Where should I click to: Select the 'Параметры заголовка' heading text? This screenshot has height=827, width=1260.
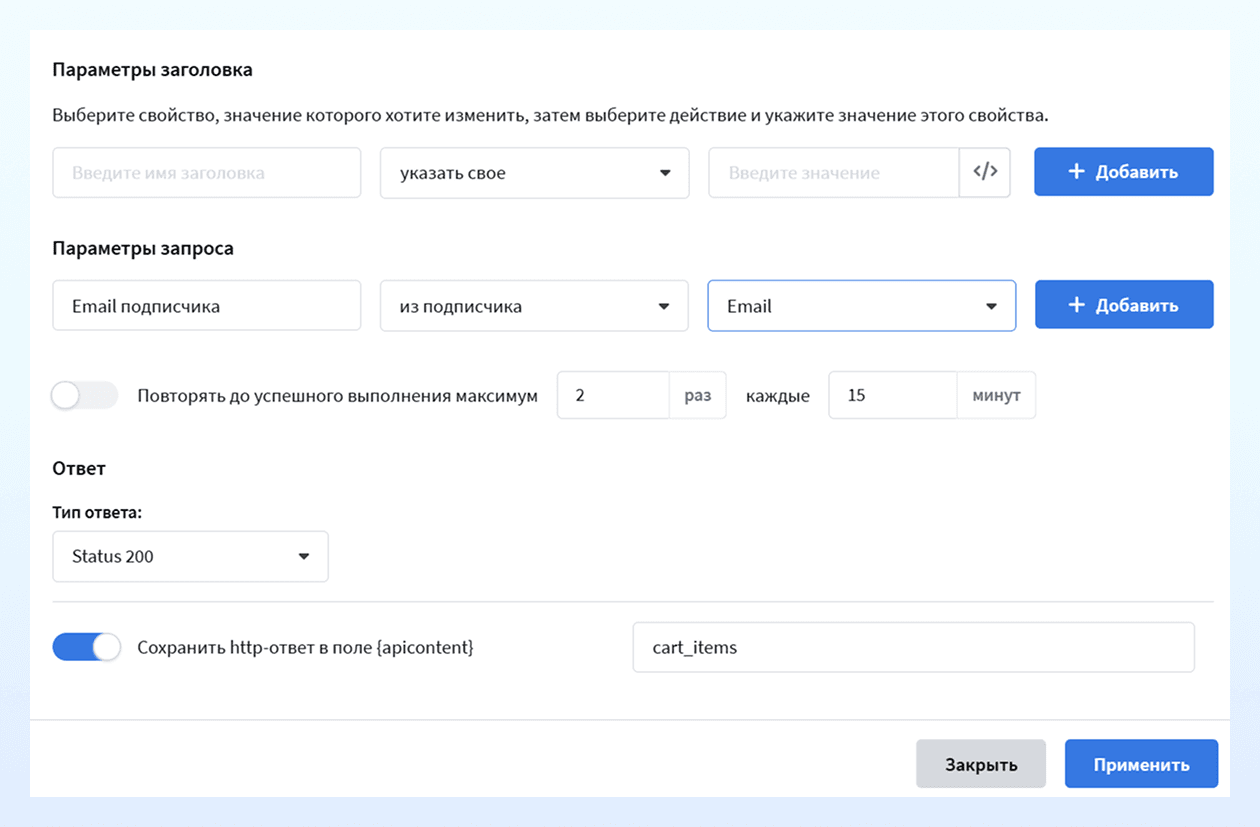152,70
